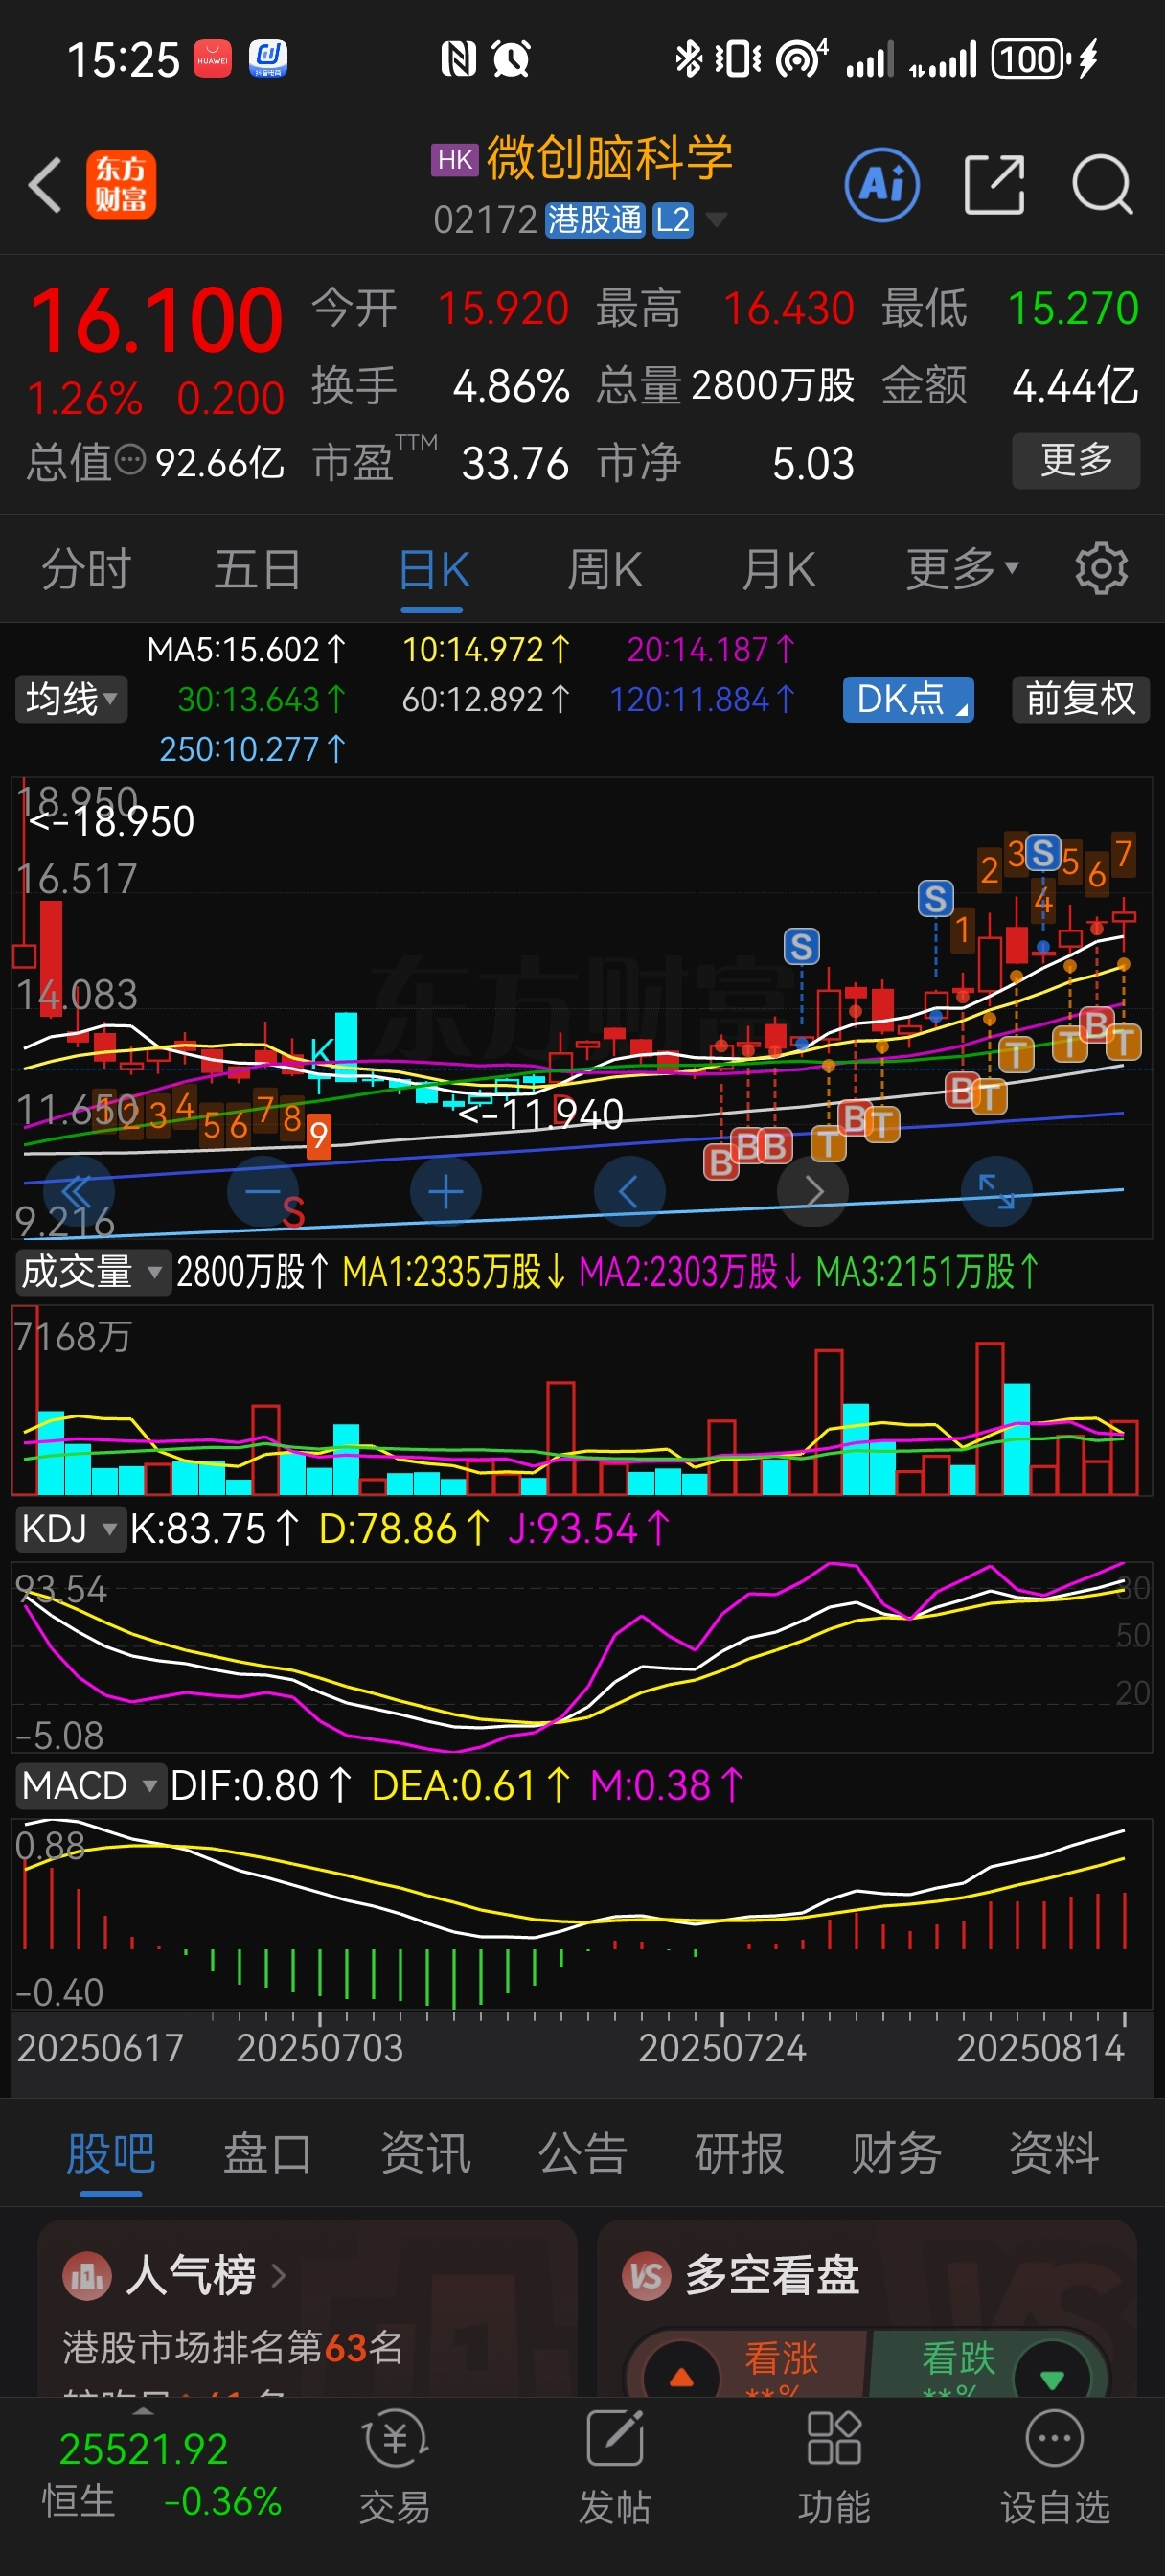Move chart left with arrow button
This screenshot has height=2576, width=1165.
pos(629,1191)
